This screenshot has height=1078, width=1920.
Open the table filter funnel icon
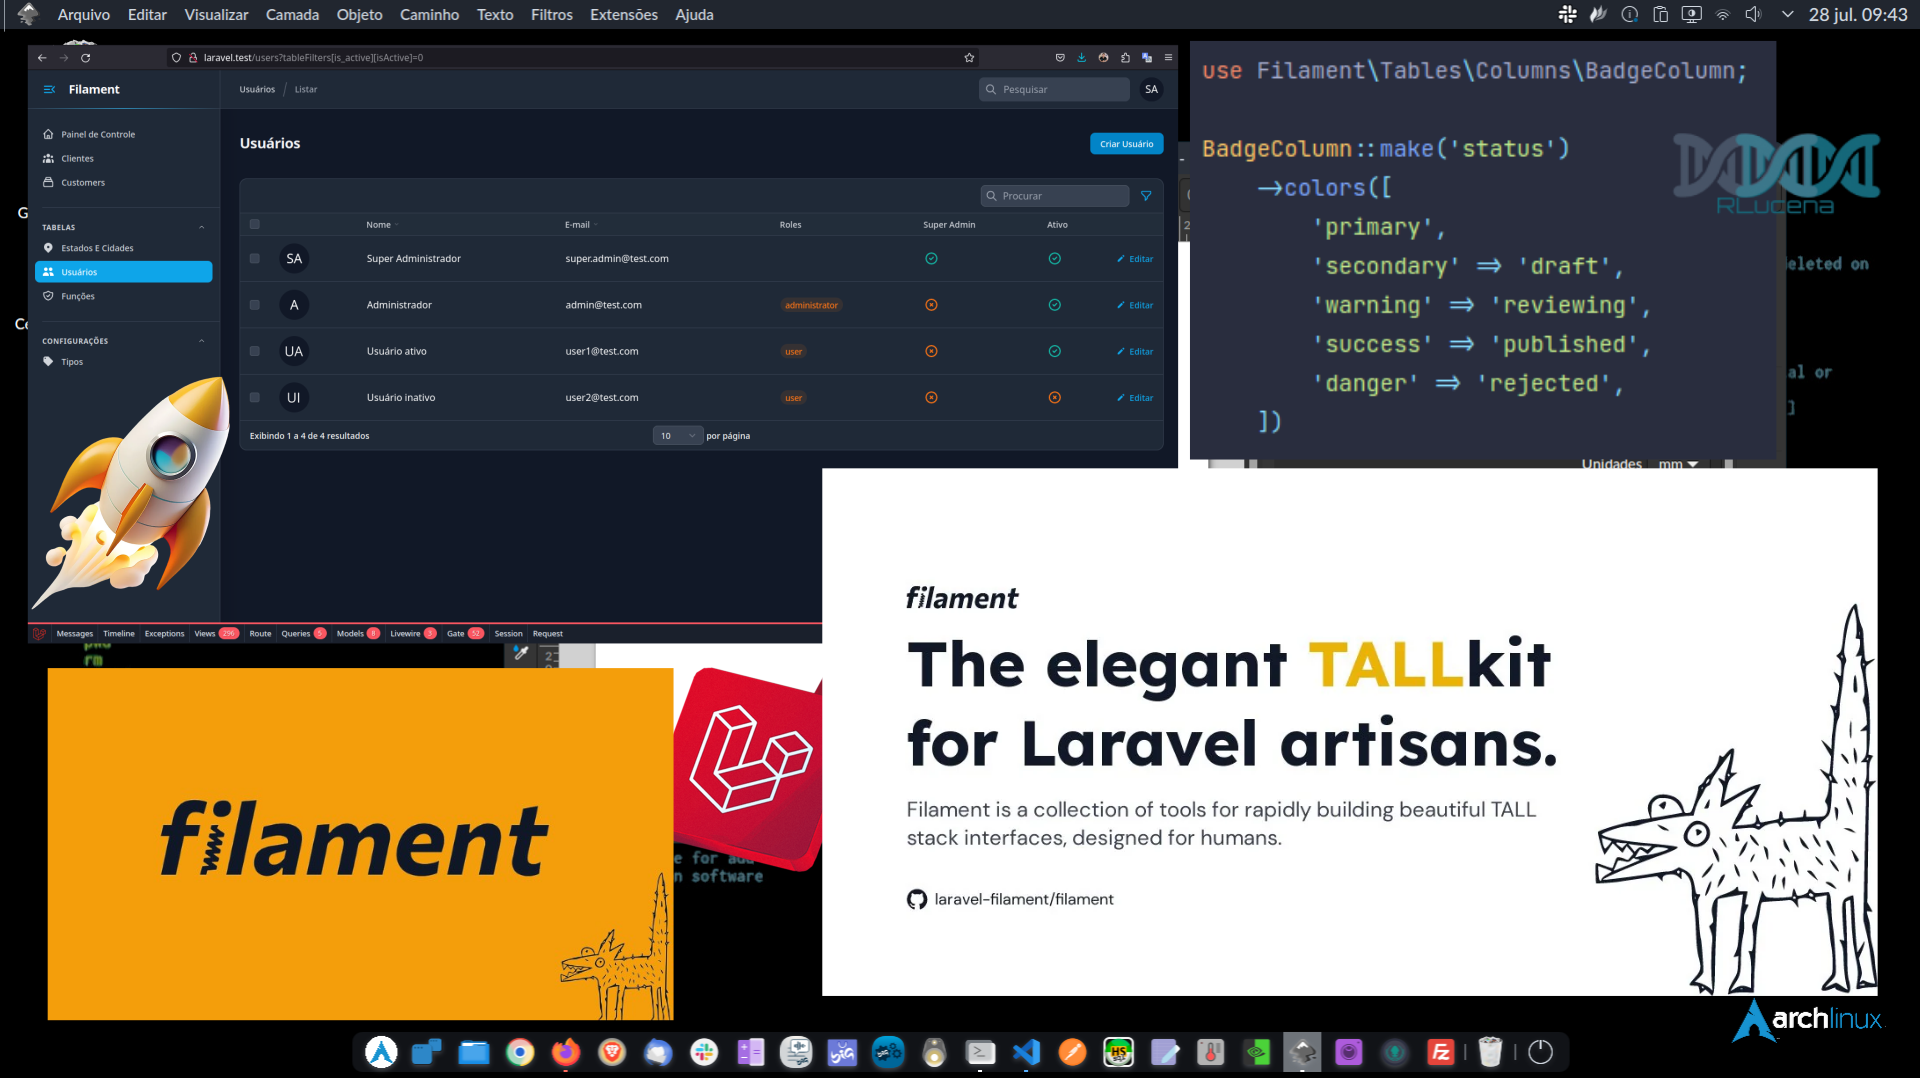pos(1146,196)
